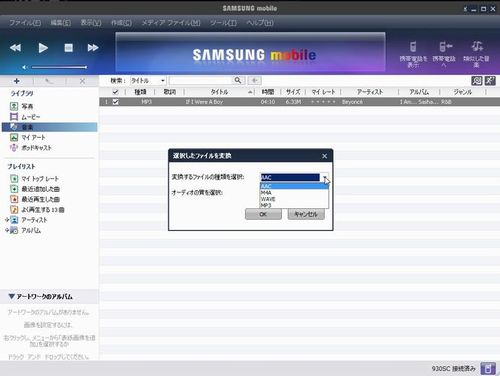
Task: Sort by the 時間 column header
Action: [267, 92]
